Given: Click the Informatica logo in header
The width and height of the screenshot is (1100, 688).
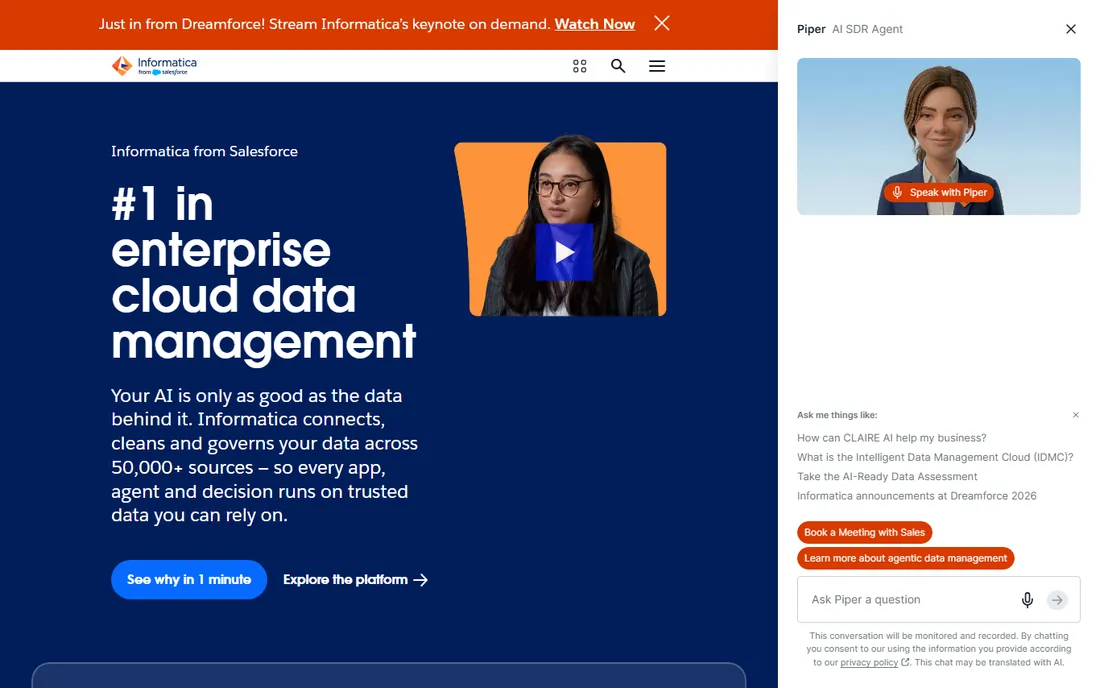Looking at the screenshot, I should pyautogui.click(x=154, y=66).
